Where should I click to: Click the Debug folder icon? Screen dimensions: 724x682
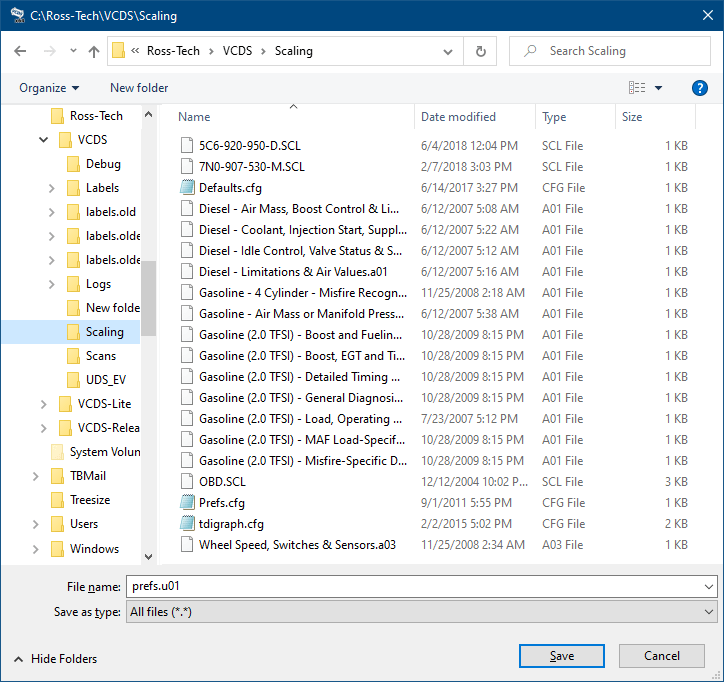click(73, 164)
